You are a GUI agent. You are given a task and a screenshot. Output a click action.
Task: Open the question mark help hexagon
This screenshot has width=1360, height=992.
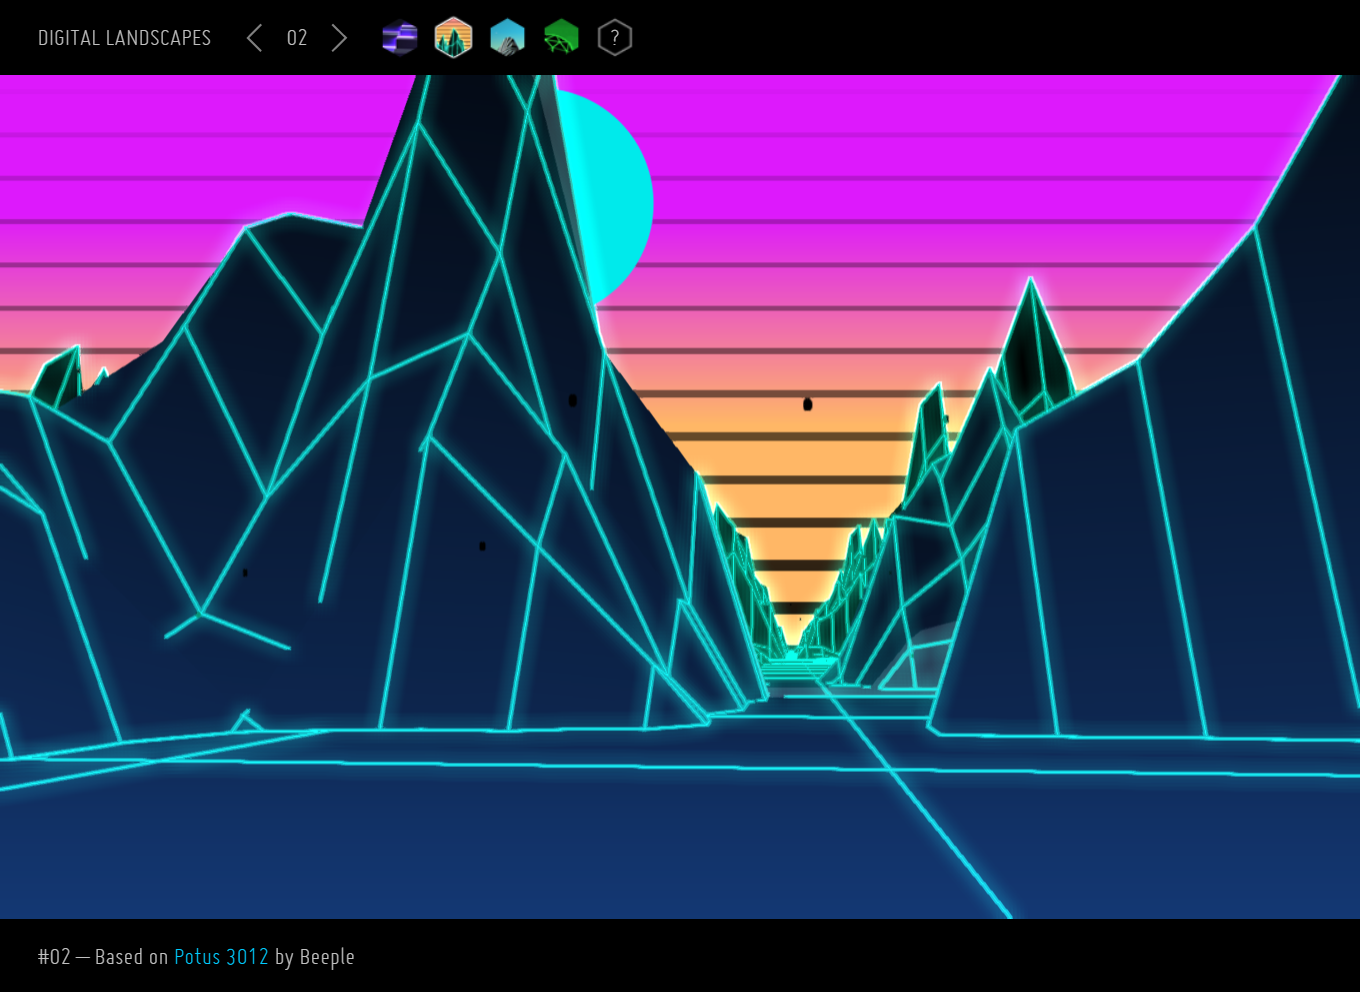[x=615, y=38]
